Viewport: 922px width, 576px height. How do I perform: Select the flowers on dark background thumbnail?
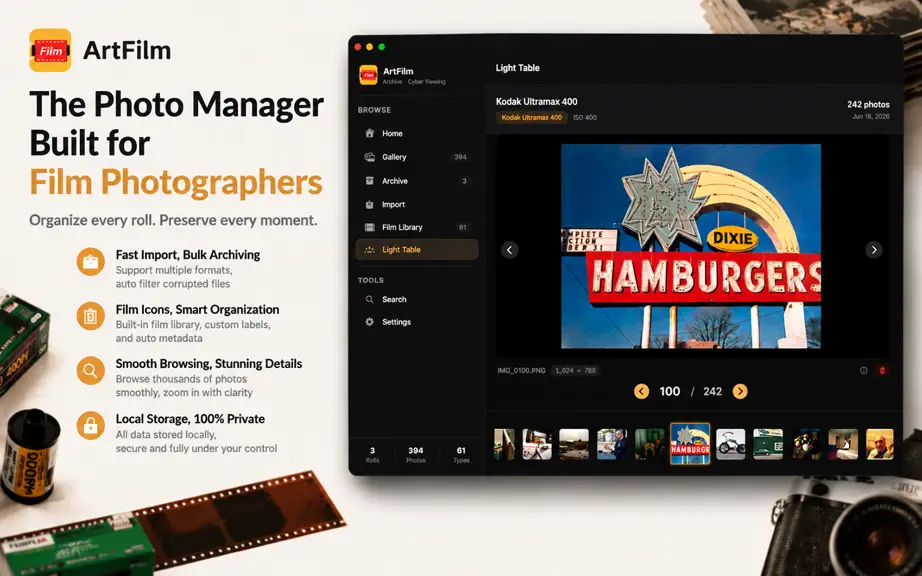[x=806, y=444]
